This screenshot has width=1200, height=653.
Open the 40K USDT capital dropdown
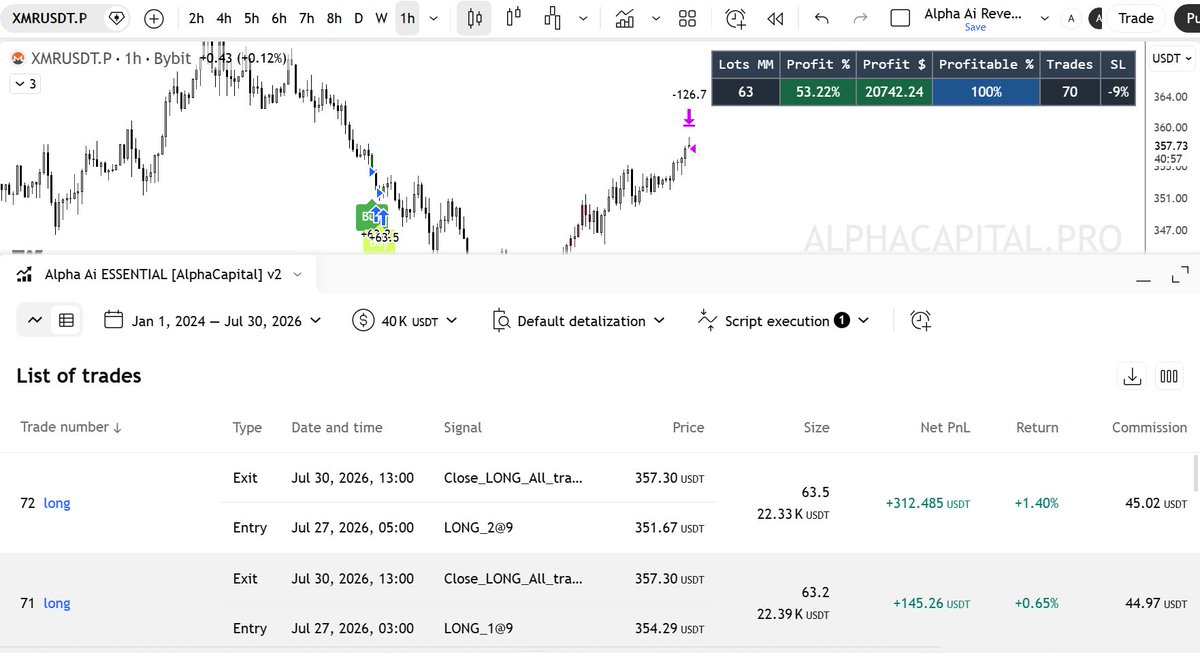pyautogui.click(x=405, y=321)
